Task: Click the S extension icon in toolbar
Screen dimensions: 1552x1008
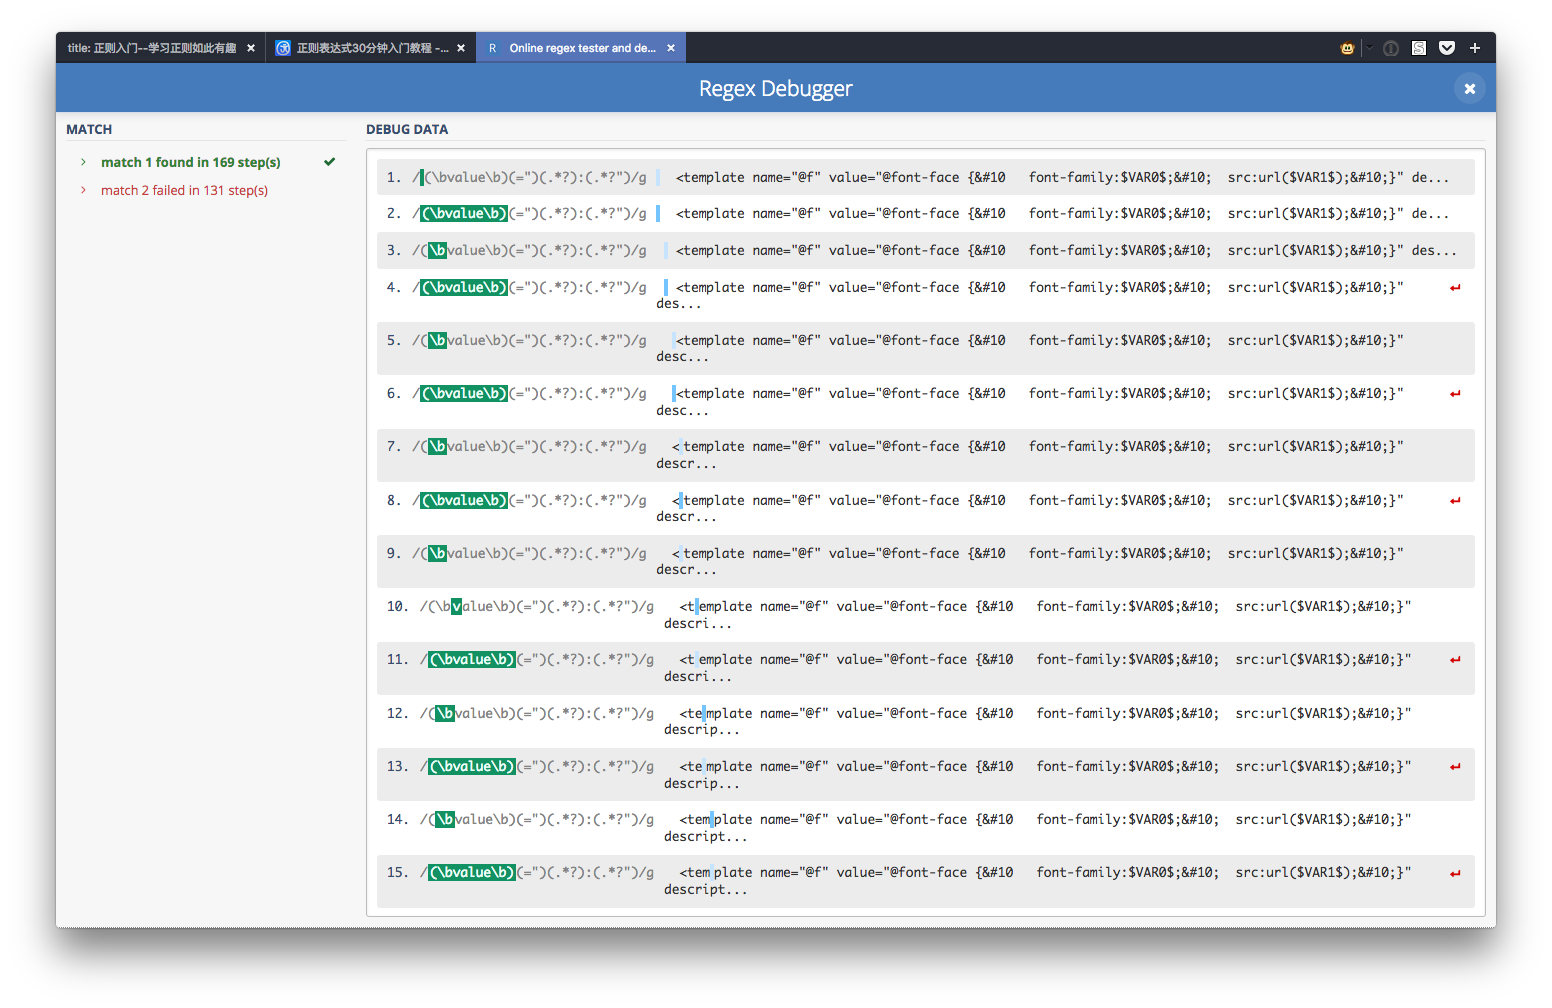Action: click(x=1419, y=48)
